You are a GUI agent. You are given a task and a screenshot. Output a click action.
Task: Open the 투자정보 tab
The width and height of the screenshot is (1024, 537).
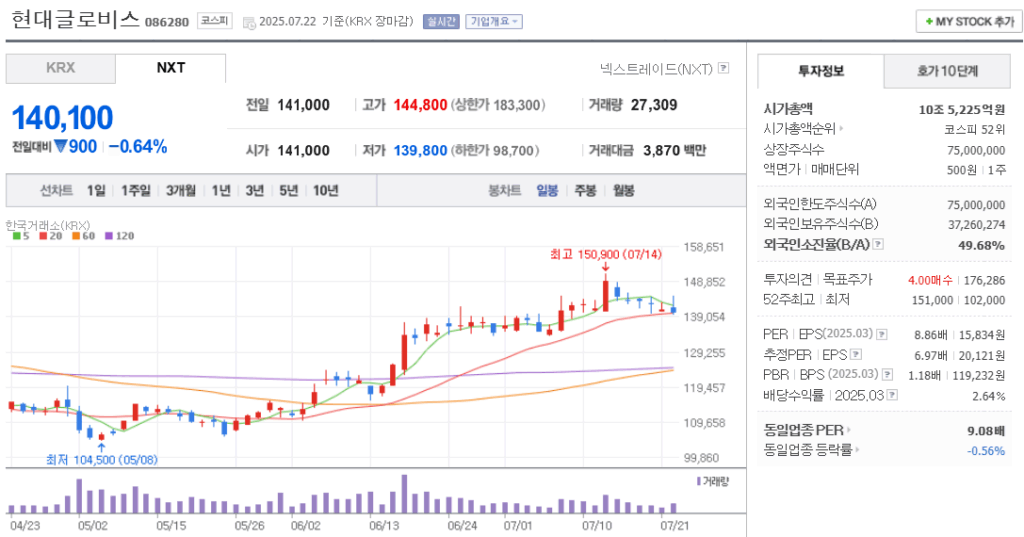[x=821, y=71]
